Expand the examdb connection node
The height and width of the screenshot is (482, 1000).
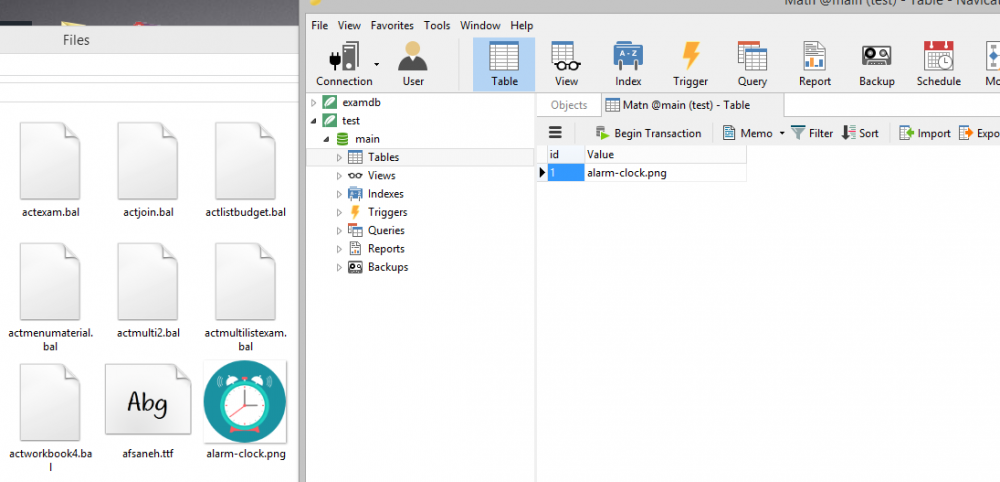coord(314,103)
